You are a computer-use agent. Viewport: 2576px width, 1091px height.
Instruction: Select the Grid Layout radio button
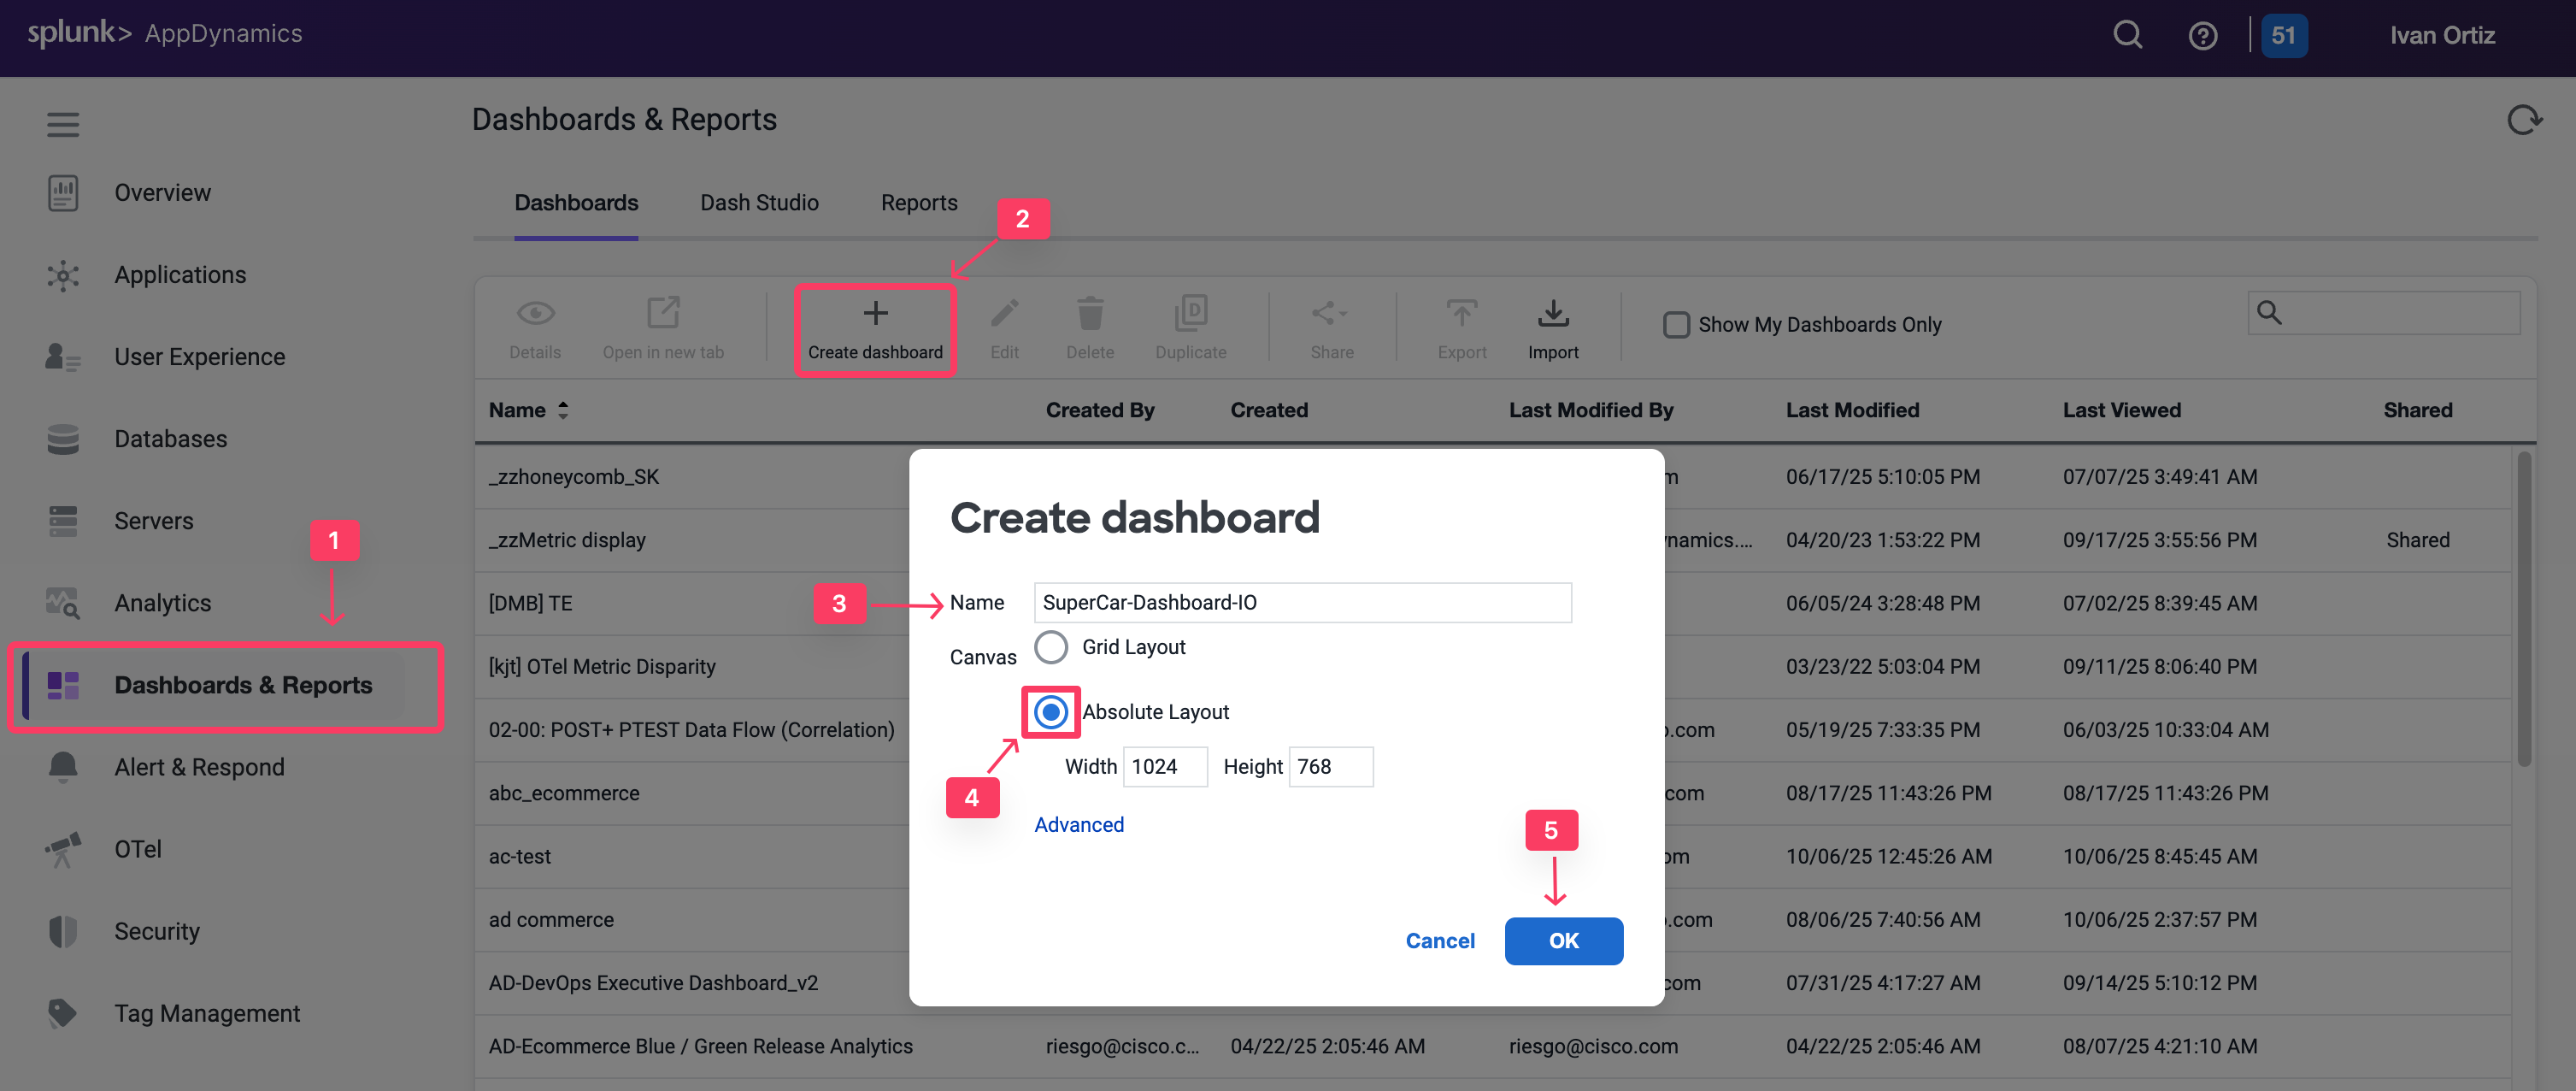[1051, 647]
